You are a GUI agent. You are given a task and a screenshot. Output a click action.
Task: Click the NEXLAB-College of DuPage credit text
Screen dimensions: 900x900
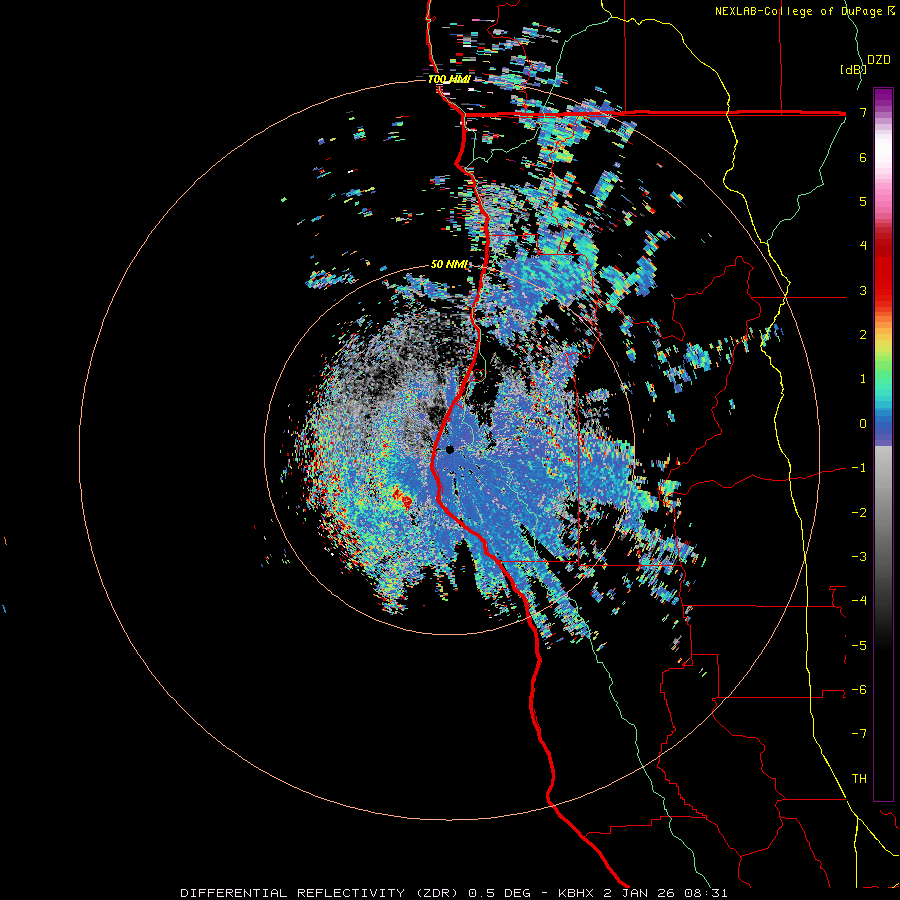801,11
